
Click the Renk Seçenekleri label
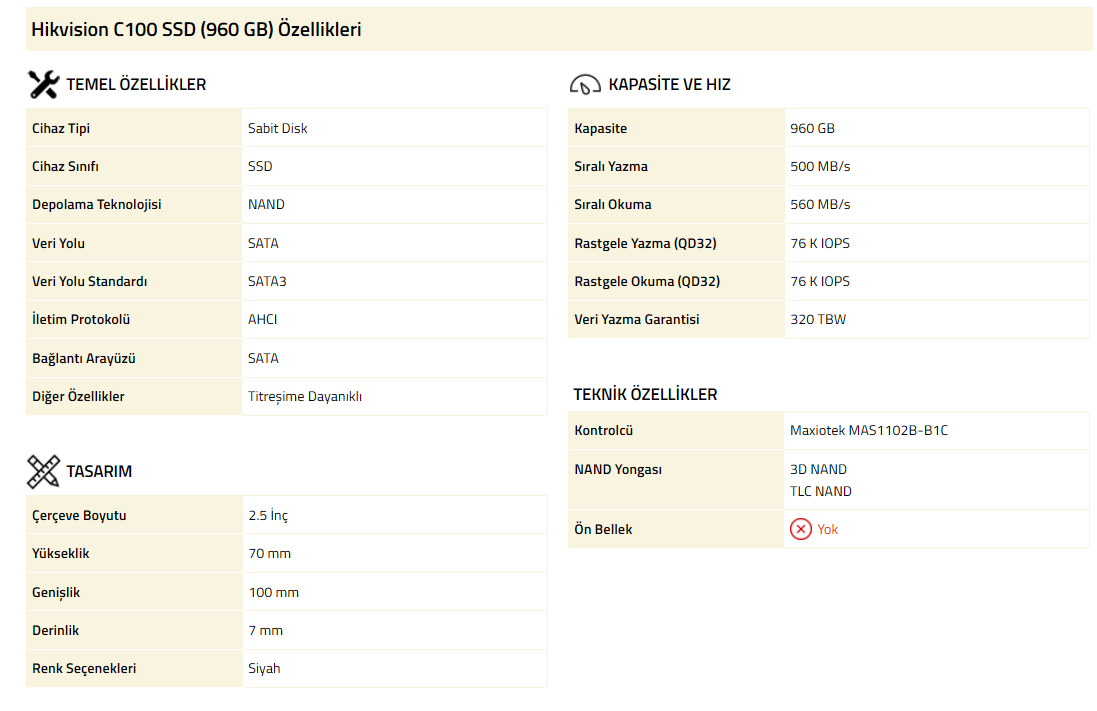(x=84, y=668)
